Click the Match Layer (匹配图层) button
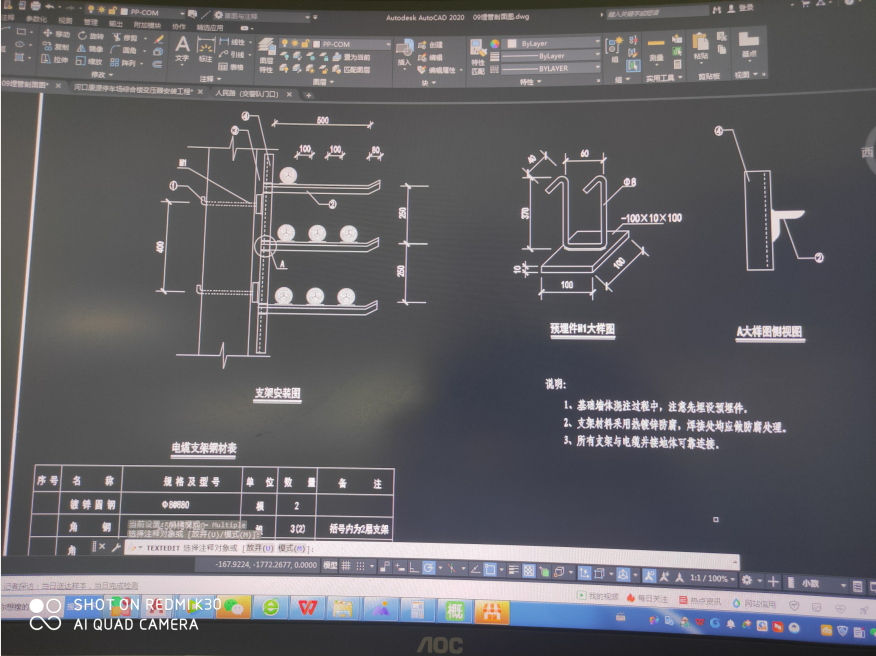 coord(352,70)
